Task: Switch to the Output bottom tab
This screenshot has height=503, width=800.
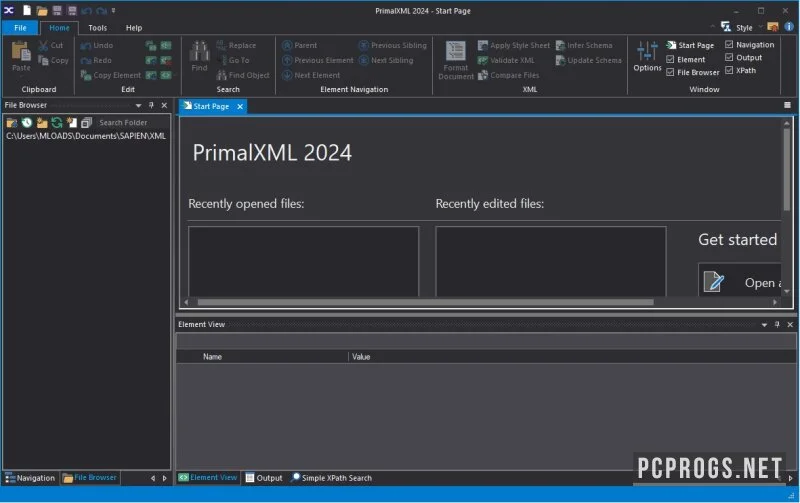Action: coord(264,478)
